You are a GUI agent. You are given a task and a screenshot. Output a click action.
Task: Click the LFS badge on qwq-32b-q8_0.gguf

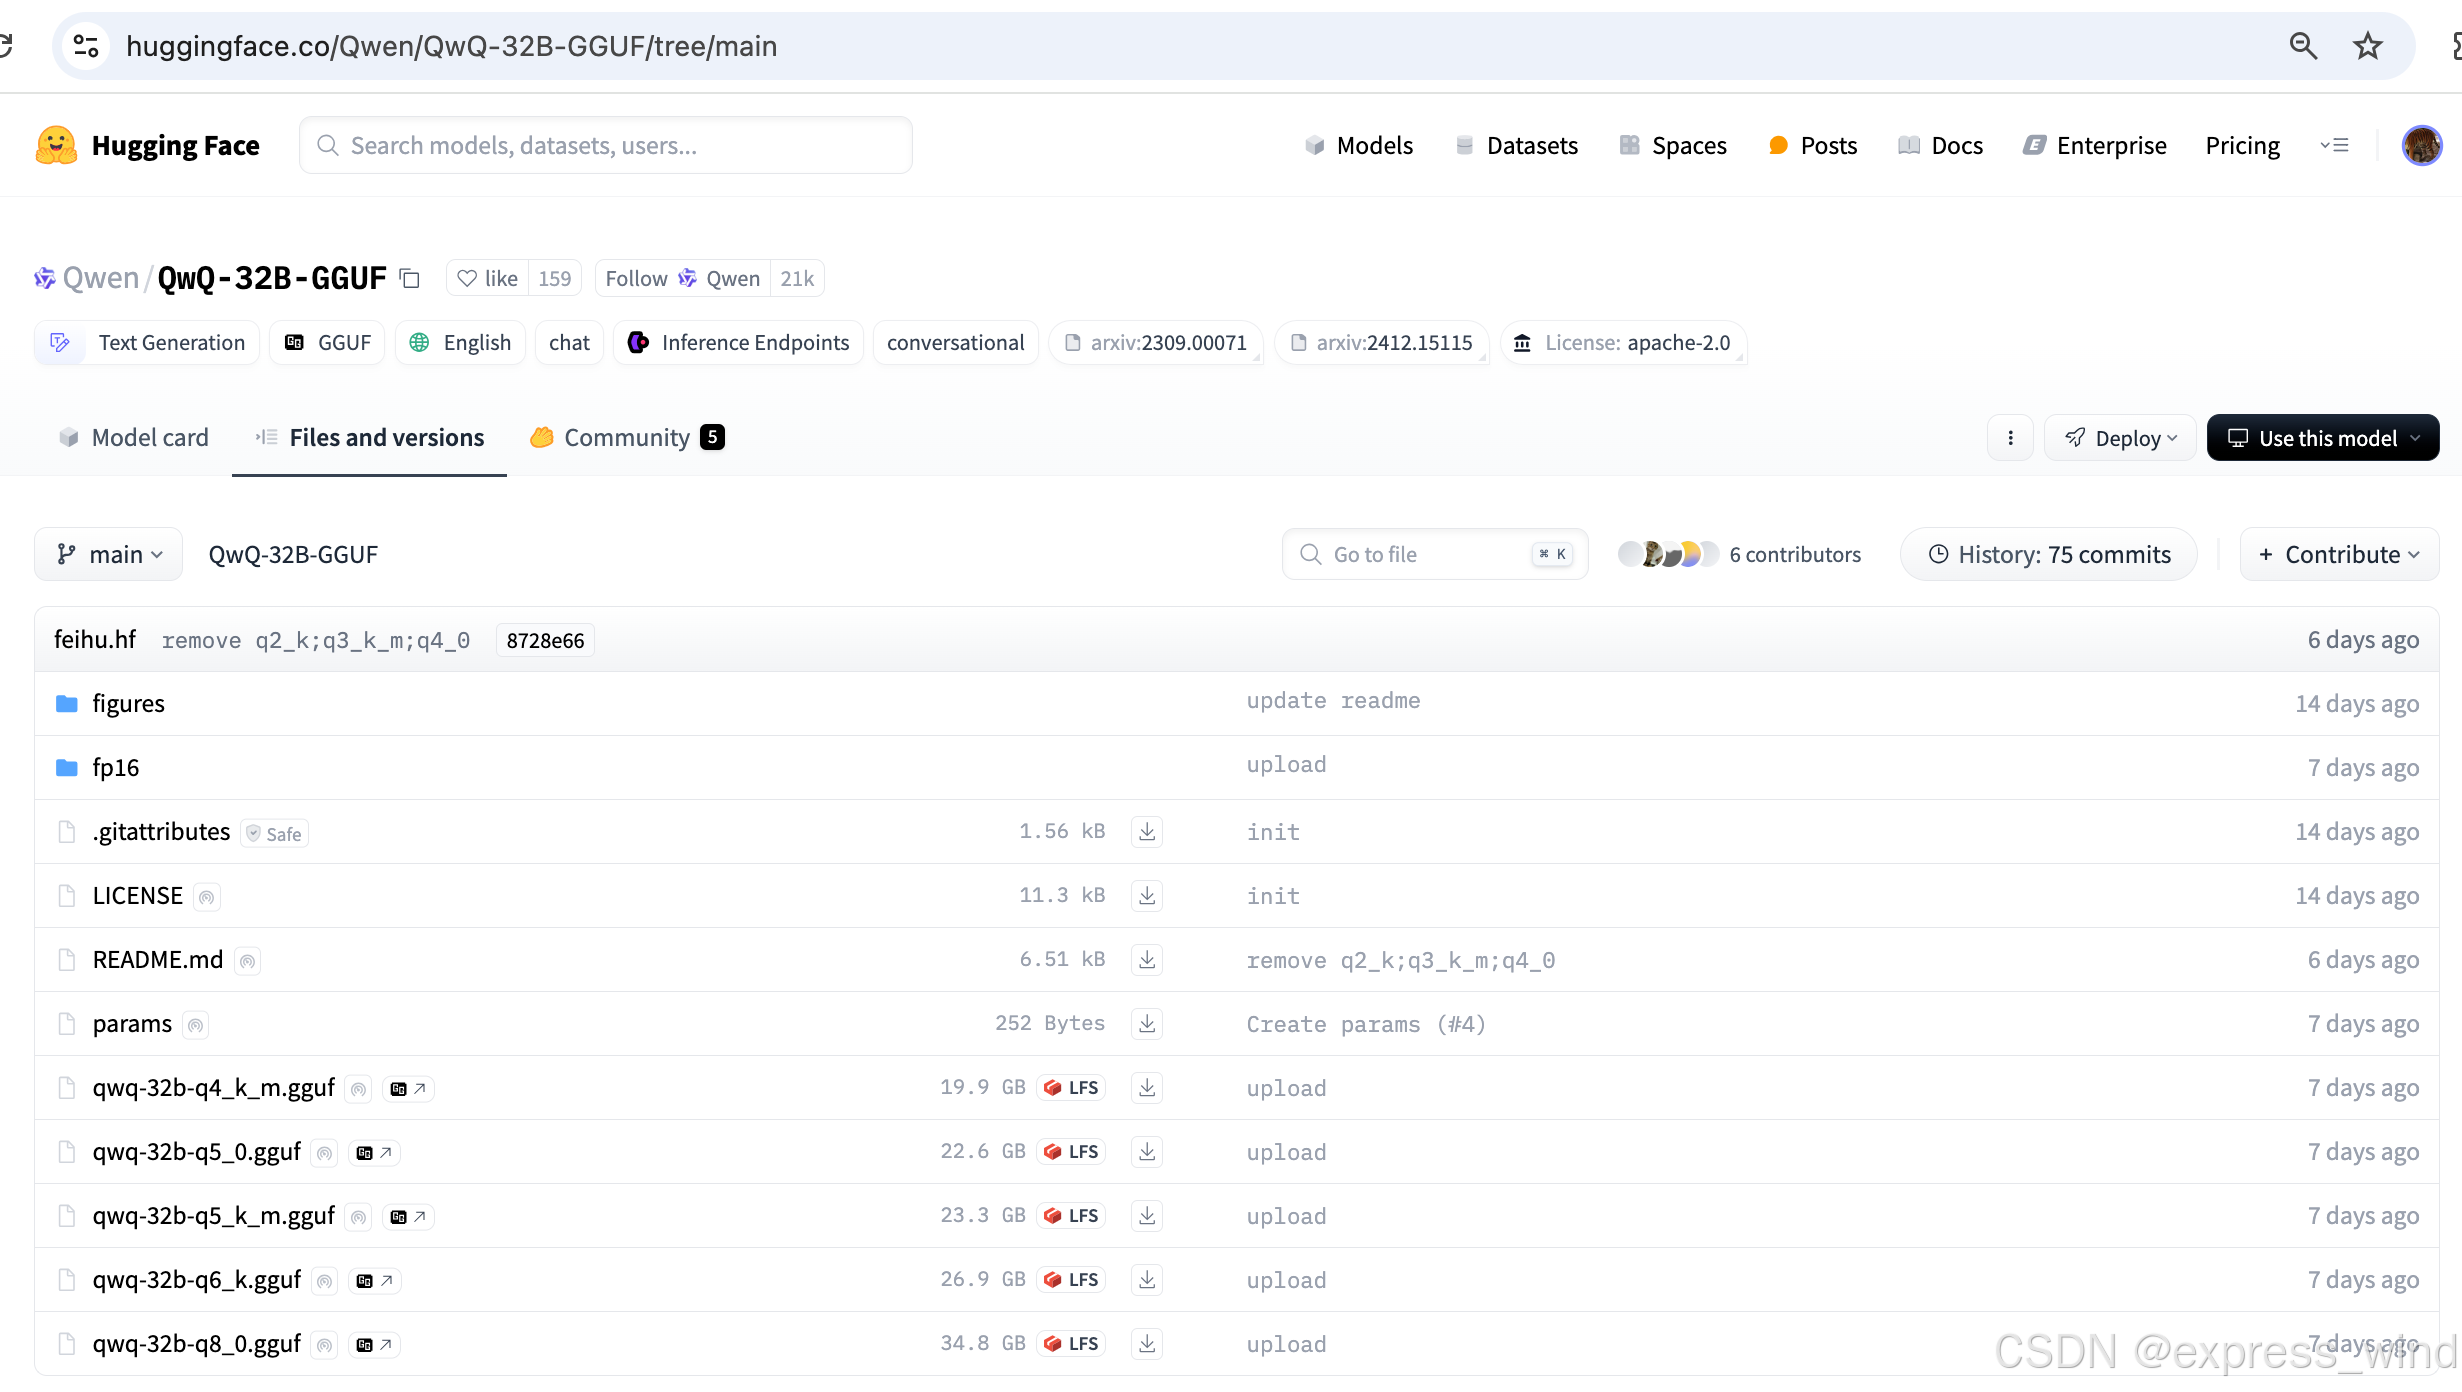(x=1071, y=1344)
